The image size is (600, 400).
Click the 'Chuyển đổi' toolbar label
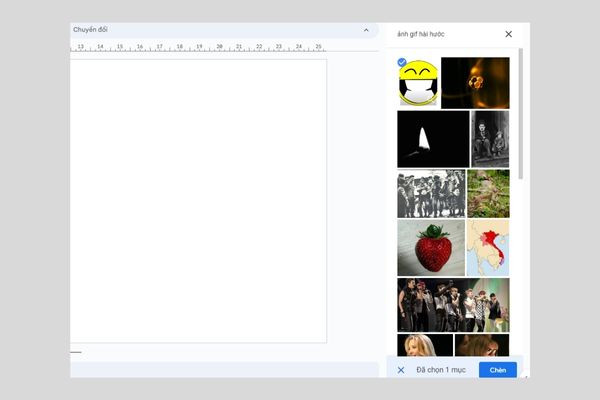click(90, 29)
